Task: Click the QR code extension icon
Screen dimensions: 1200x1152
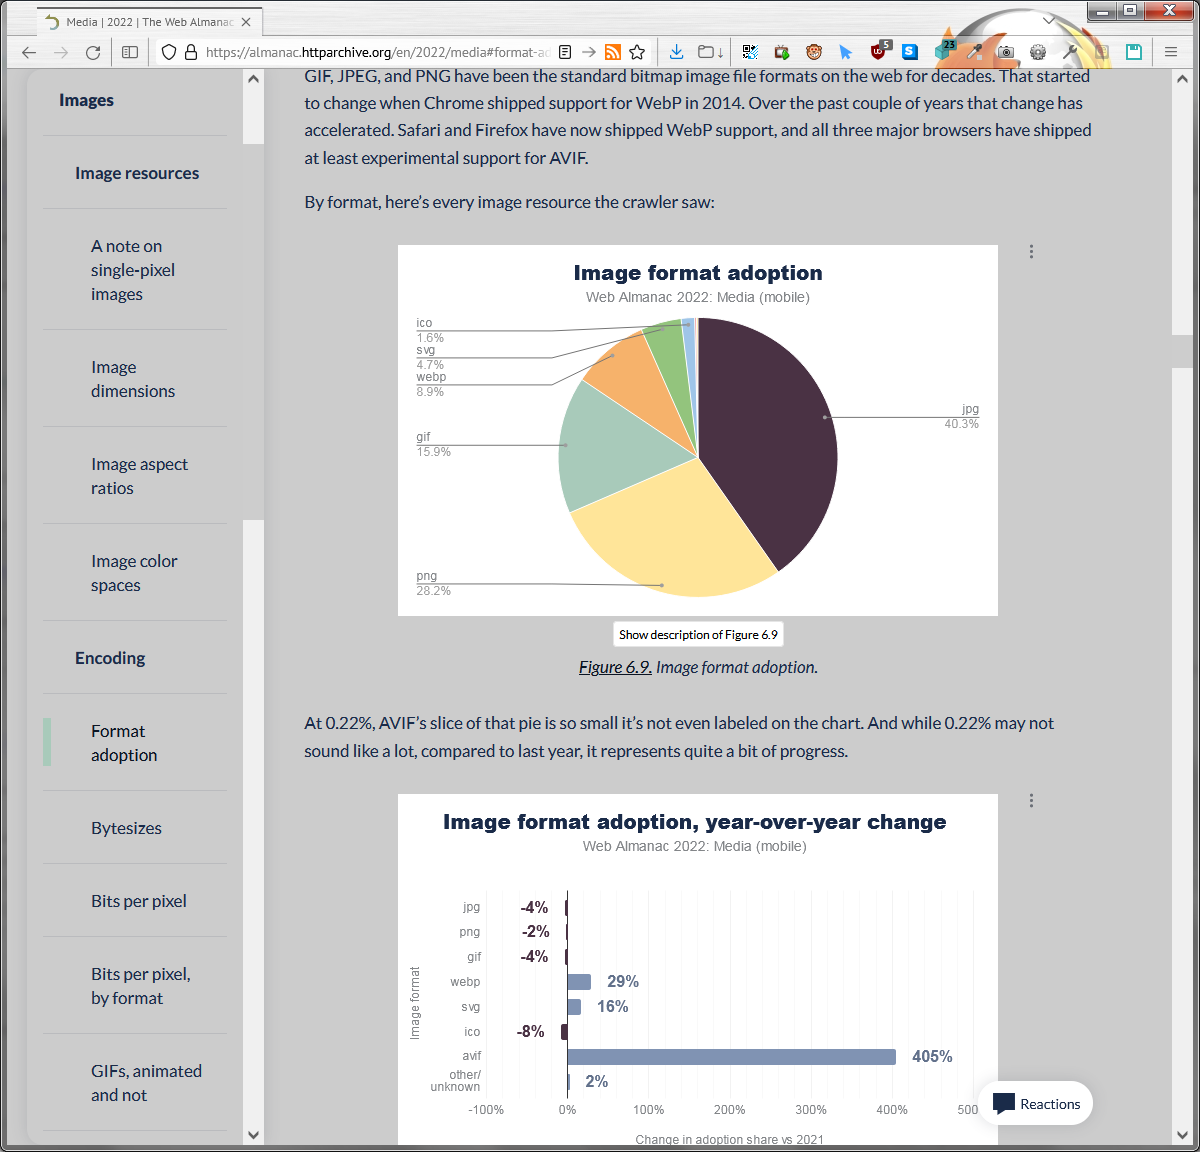Action: click(750, 52)
